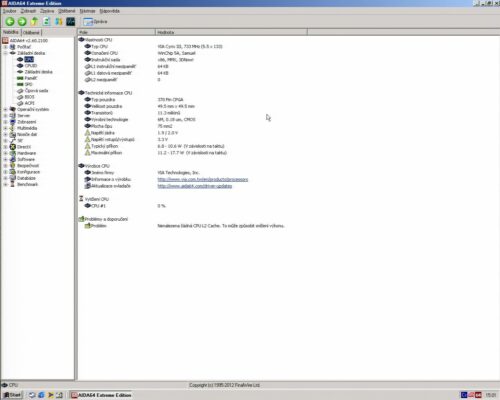This screenshot has height=400, width=500.
Task: Click the taskbar clock
Action: [491, 395]
